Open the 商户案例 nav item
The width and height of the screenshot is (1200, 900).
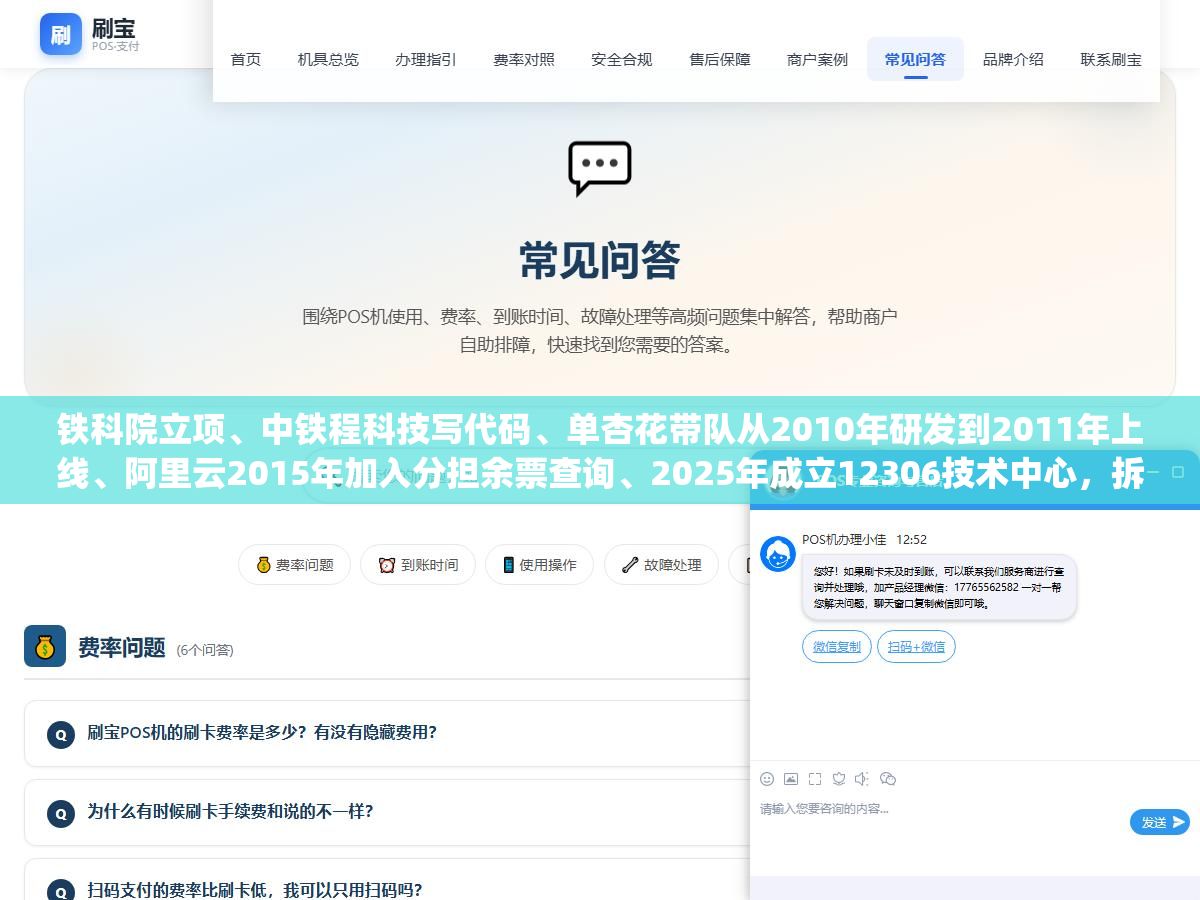coord(818,59)
